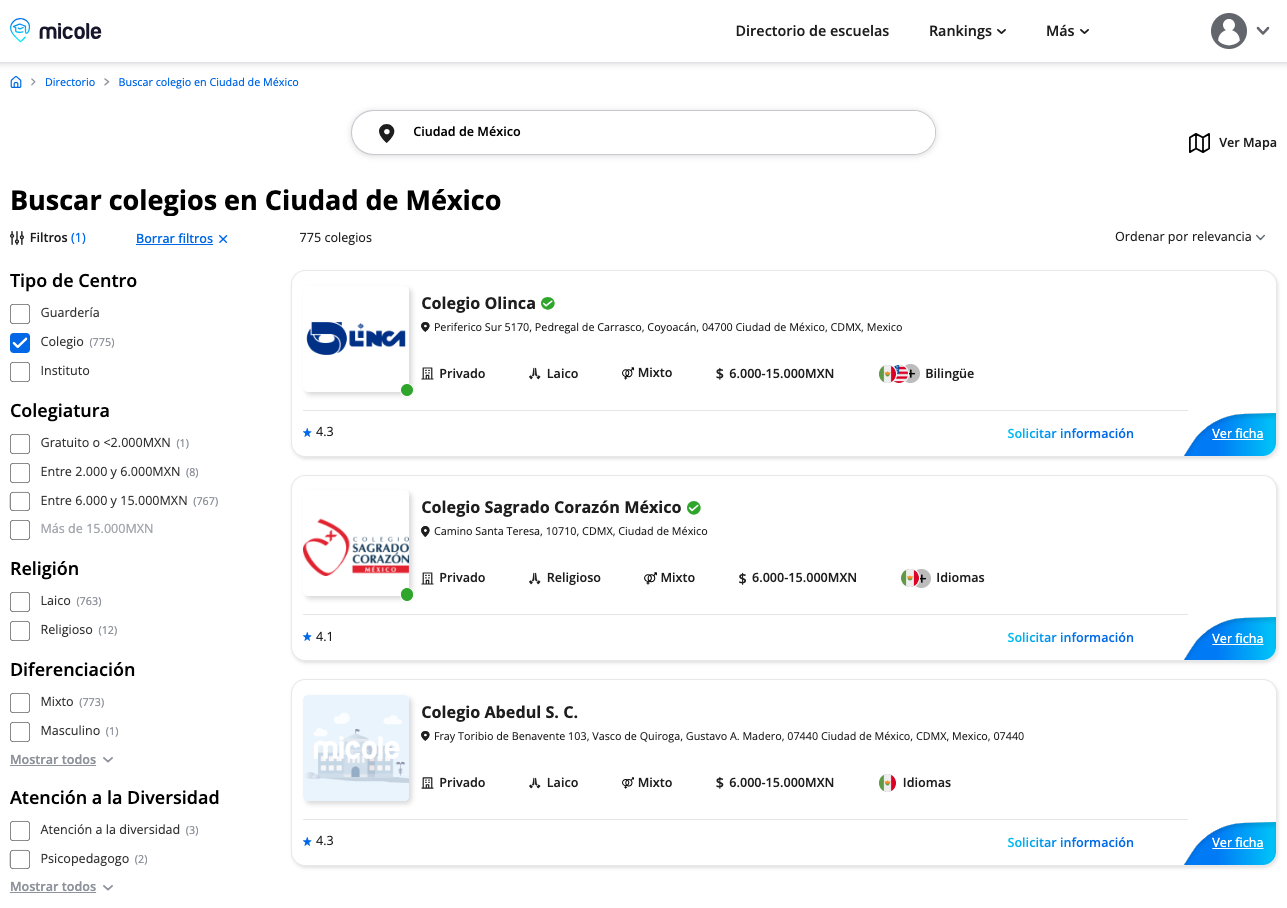Screen dimensions: 1287x908
Task: Go to Directorio breadcrumb
Action: pos(70,82)
